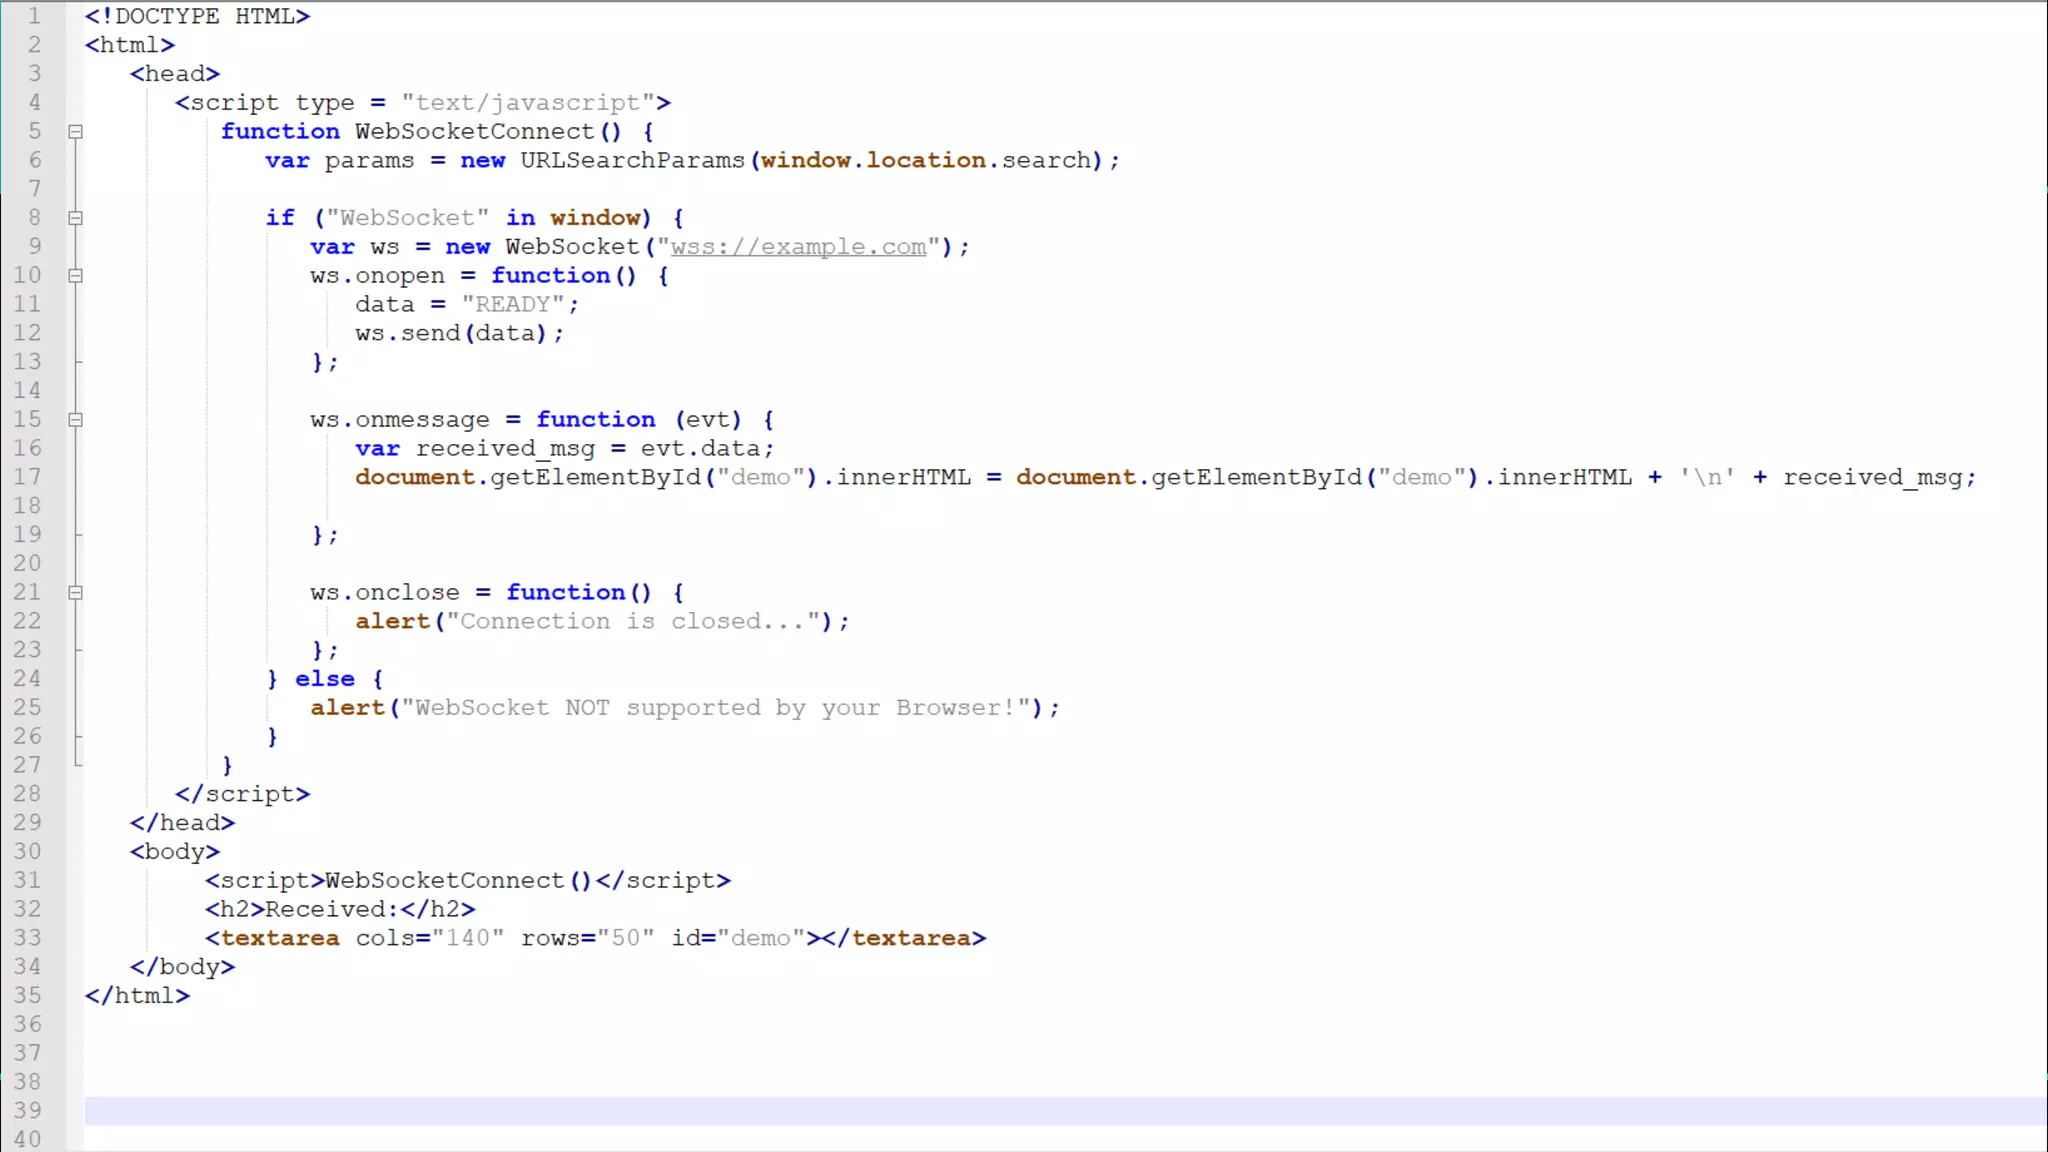2048x1152 pixels.
Task: Collapse the ws.onclose function fold on line 21
Action: (75, 593)
